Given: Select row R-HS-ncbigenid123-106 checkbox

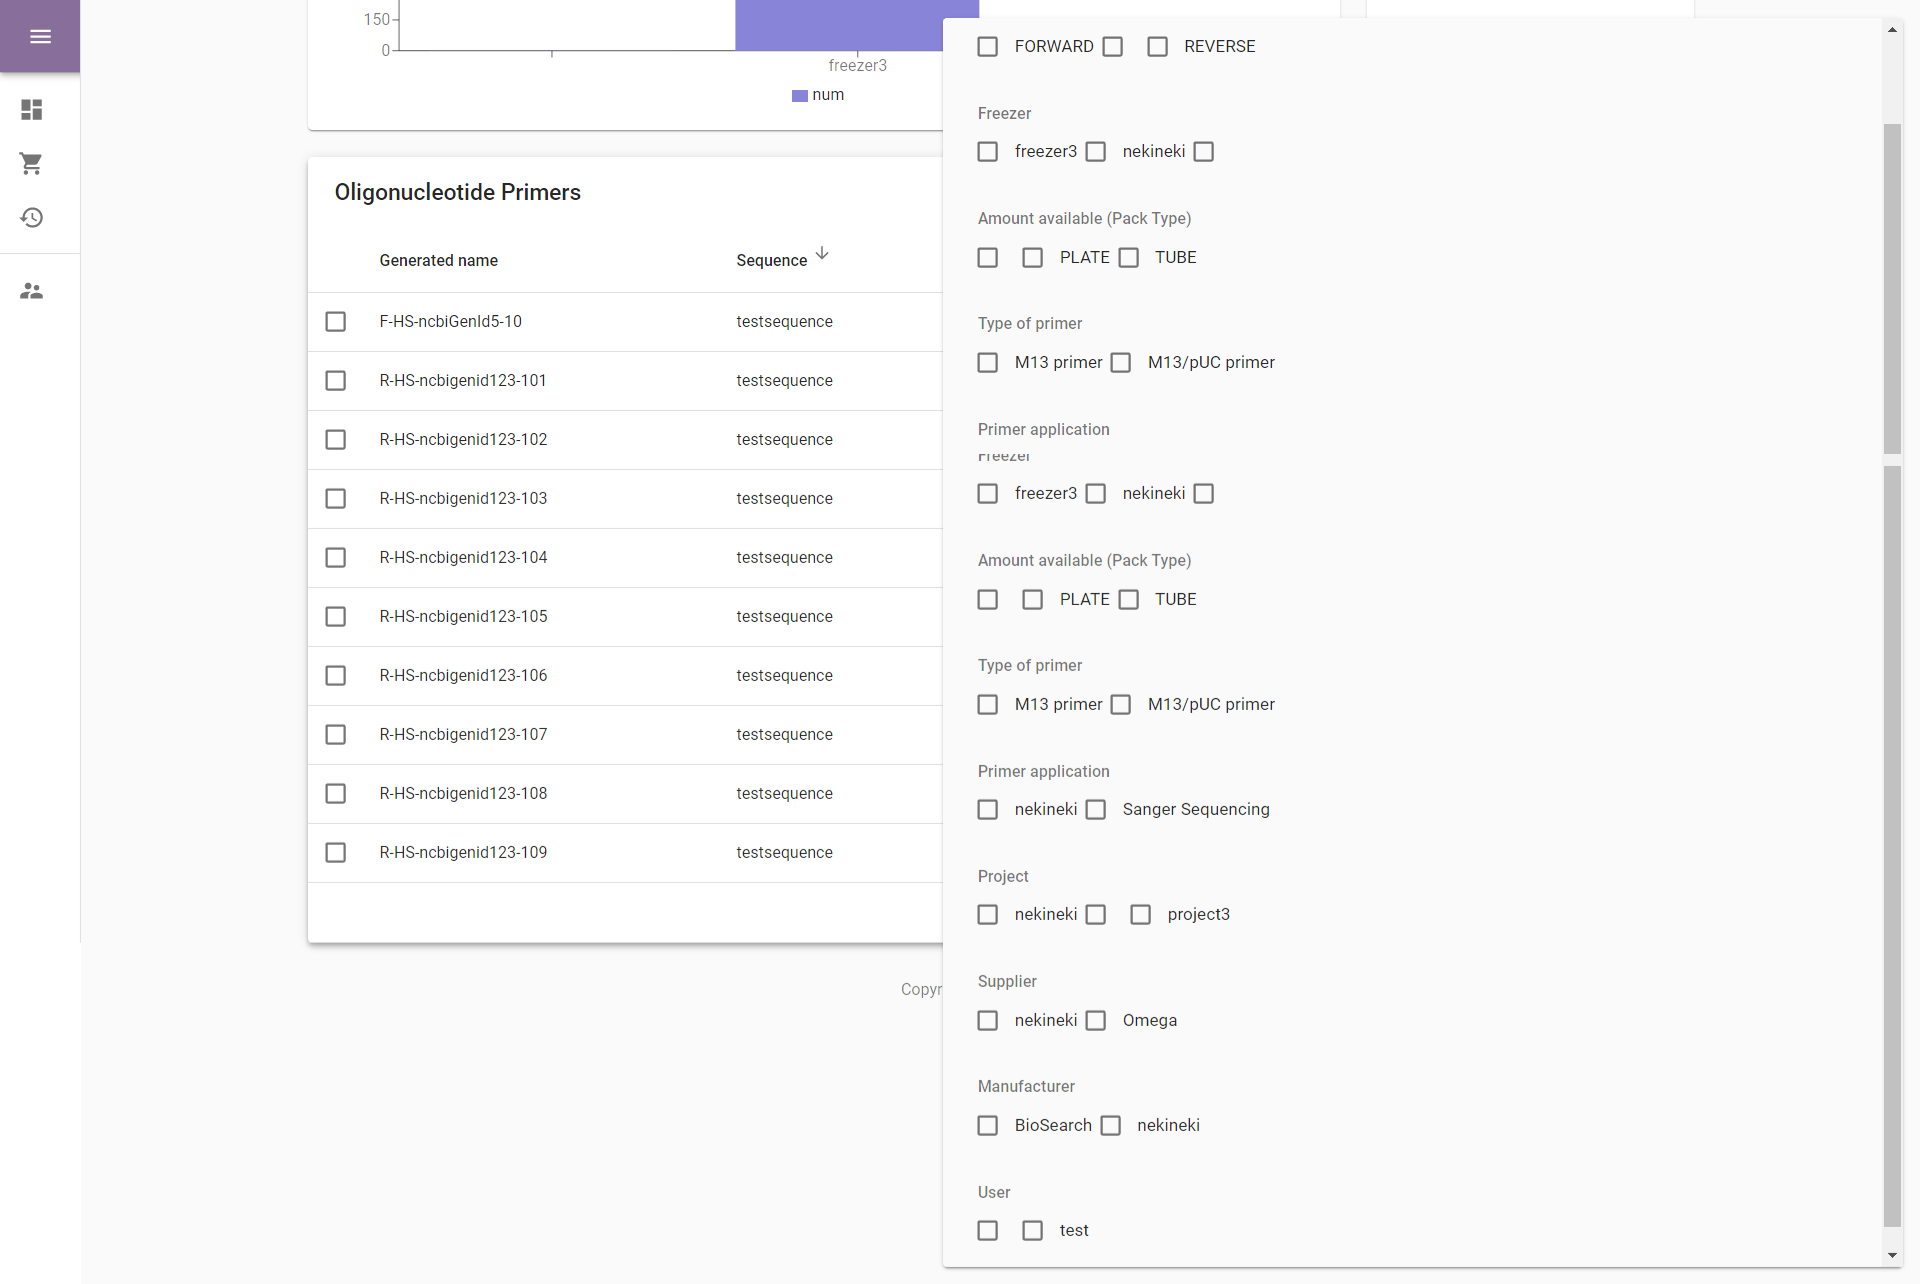Looking at the screenshot, I should pyautogui.click(x=336, y=676).
